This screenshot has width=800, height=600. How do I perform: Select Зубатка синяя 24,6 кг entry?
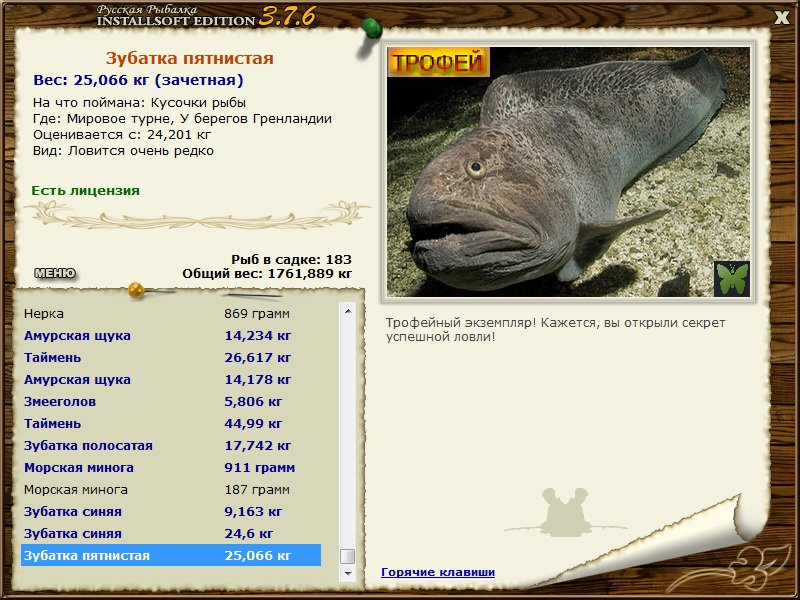point(171,533)
